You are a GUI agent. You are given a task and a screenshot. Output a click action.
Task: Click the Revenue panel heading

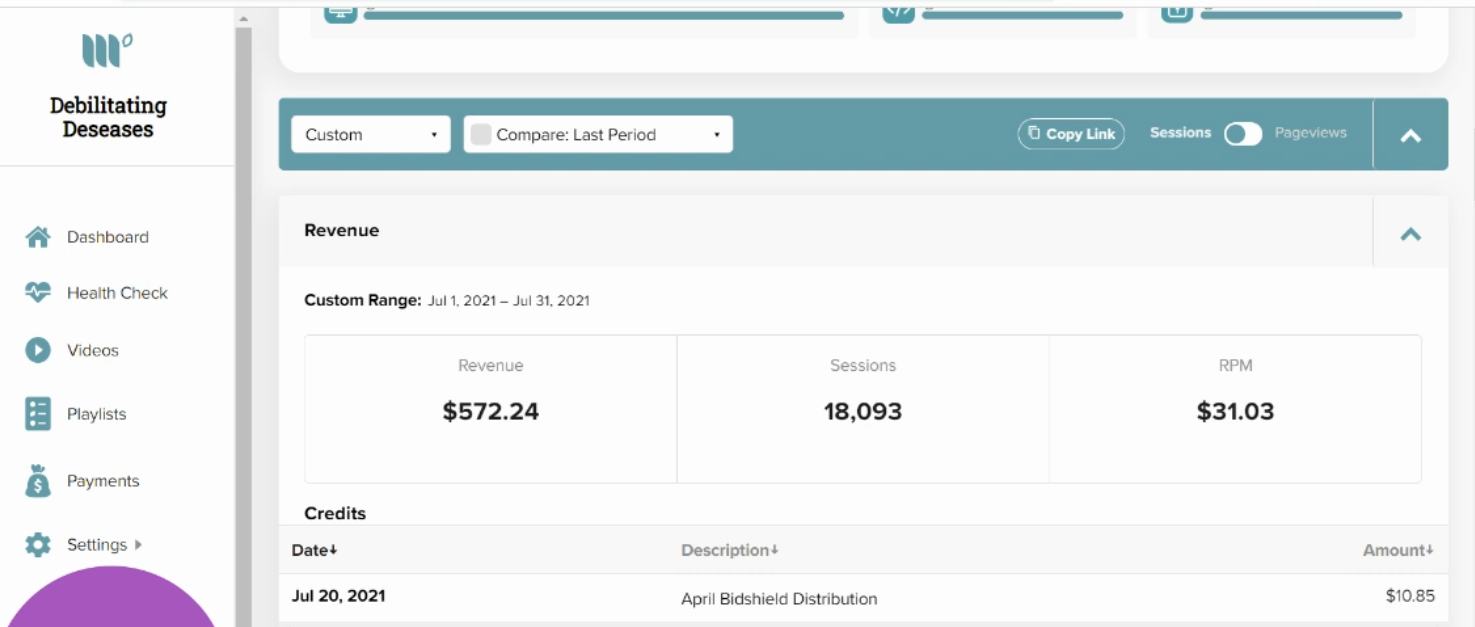click(x=342, y=231)
